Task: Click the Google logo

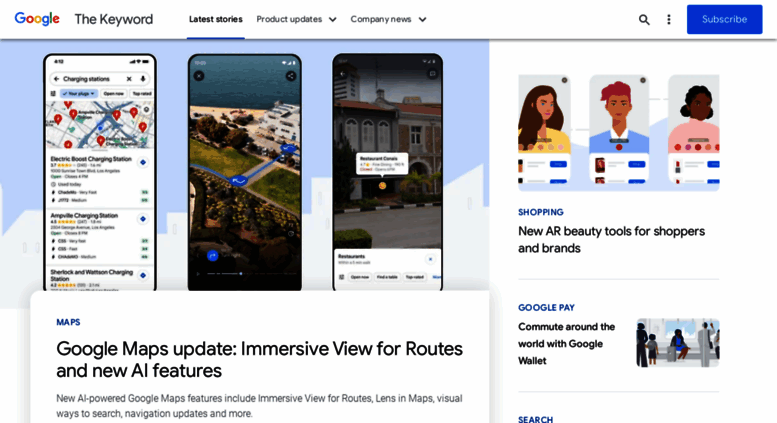Action: [x=37, y=19]
